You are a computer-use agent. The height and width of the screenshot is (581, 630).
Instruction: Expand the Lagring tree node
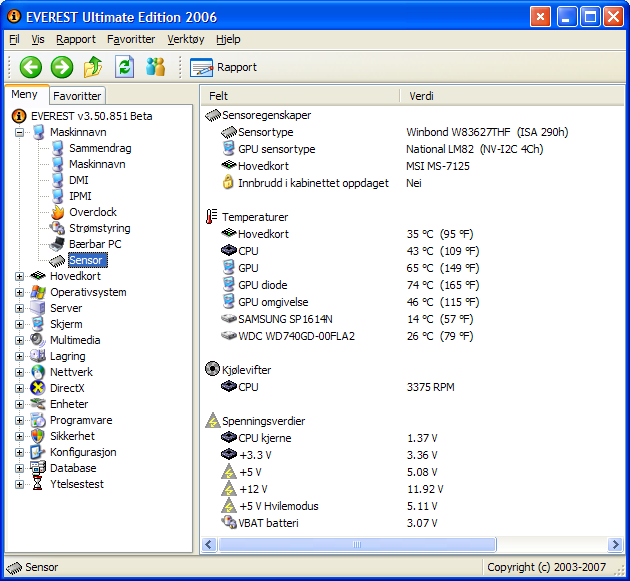(x=19, y=356)
